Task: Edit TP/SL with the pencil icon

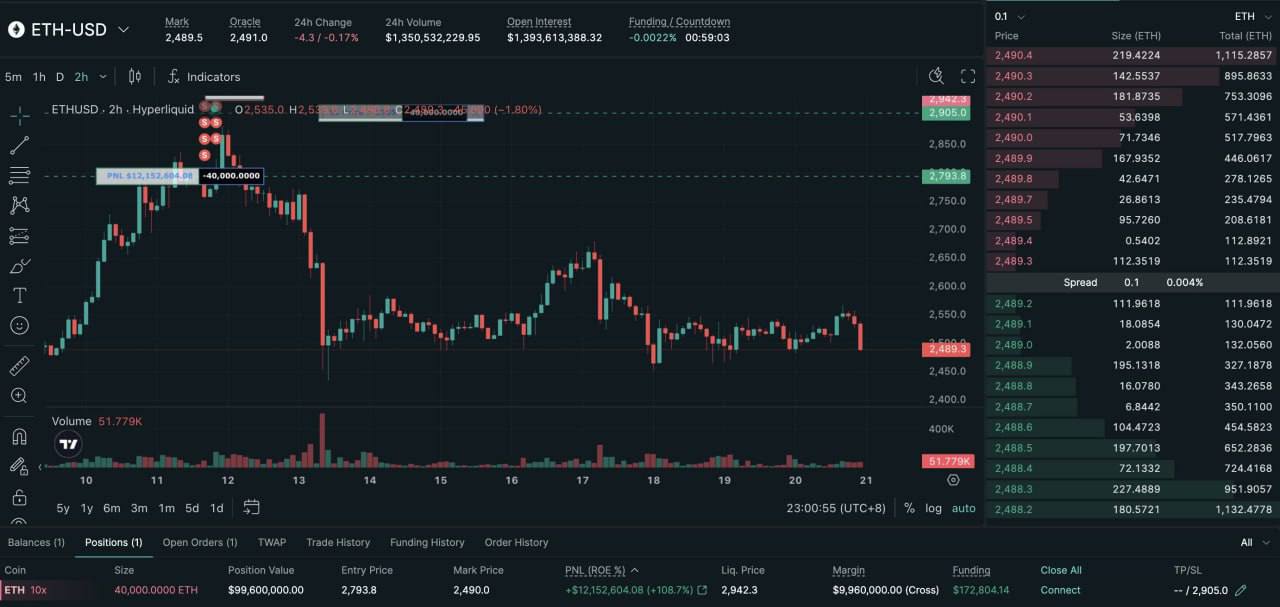Action: pyautogui.click(x=1241, y=590)
